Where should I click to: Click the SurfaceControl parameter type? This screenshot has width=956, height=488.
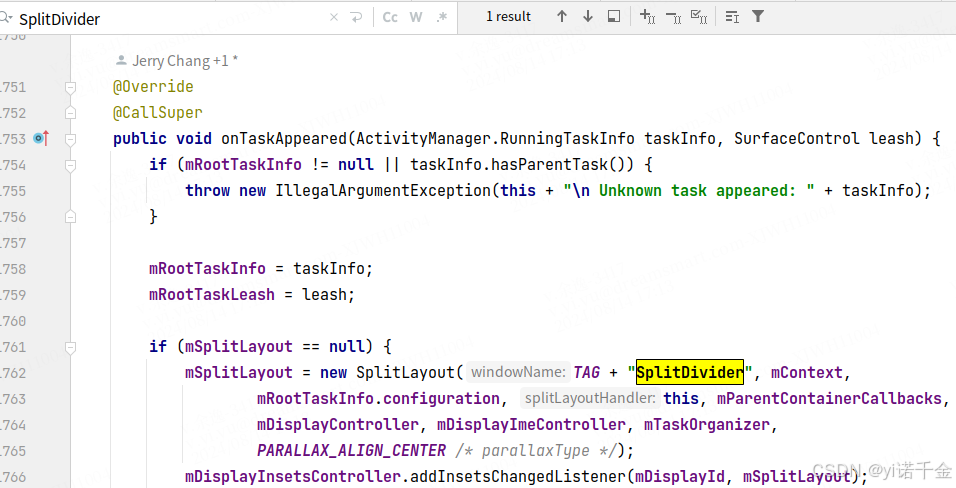[797, 138]
